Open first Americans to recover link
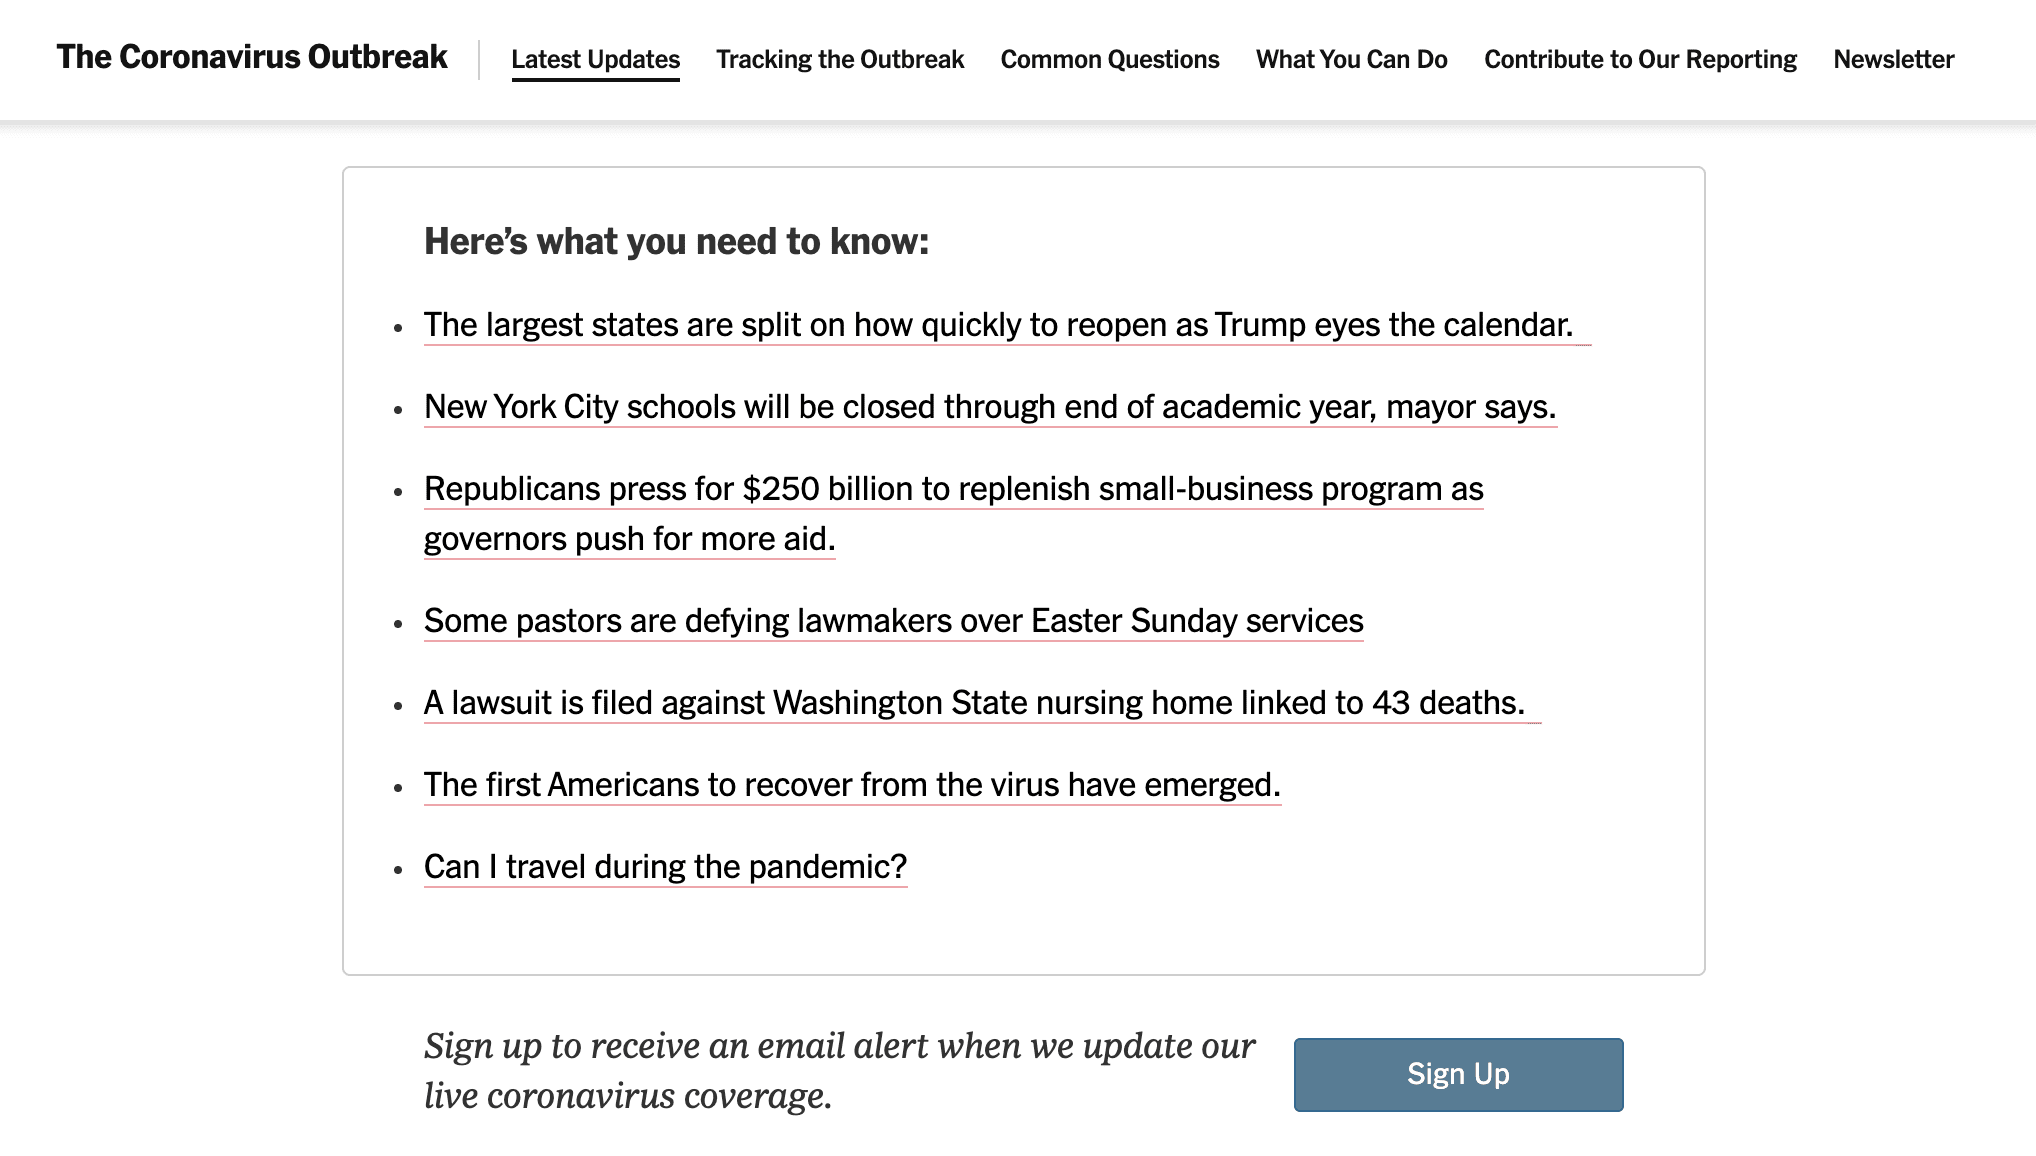This screenshot has height=1156, width=2036. coord(851,785)
